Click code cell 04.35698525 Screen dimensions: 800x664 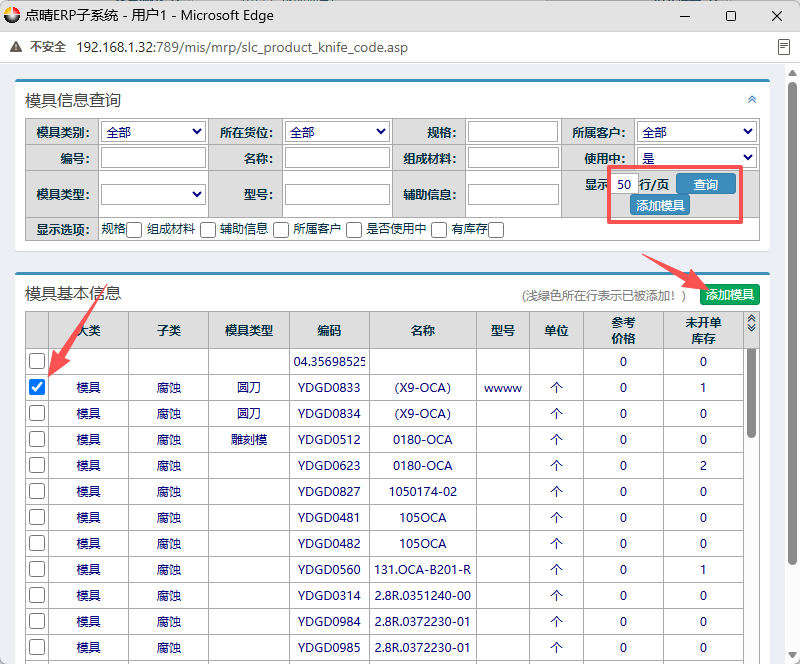[329, 361]
